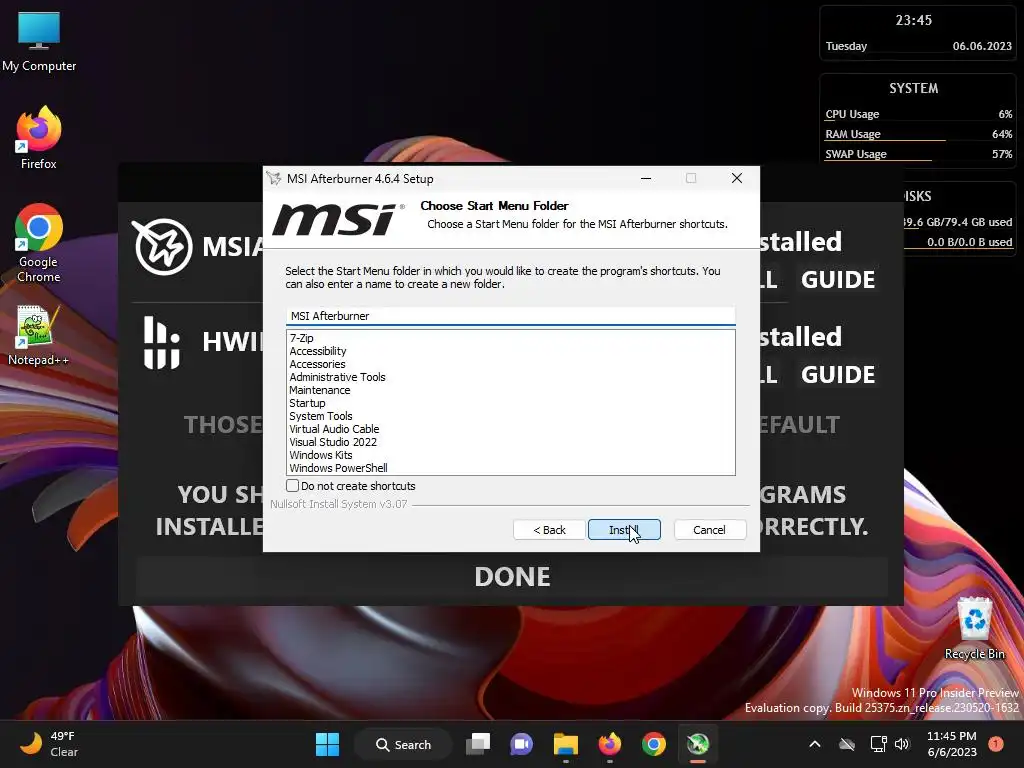
Task: Open the weather widget showing 49°F
Action: (x=49, y=744)
